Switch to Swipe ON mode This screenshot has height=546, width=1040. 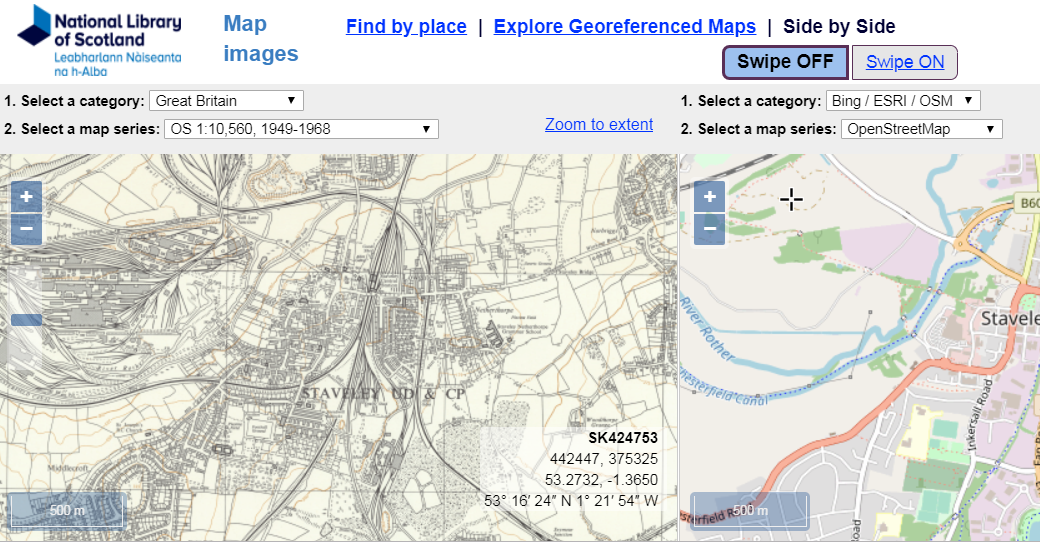(905, 62)
